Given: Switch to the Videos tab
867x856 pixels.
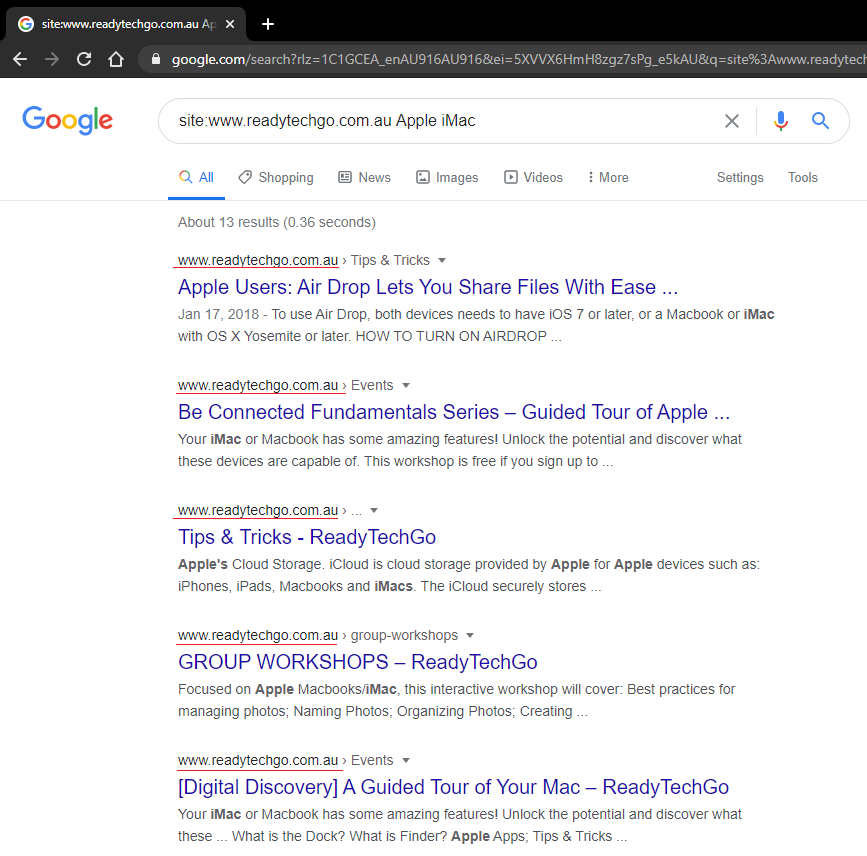Looking at the screenshot, I should click(533, 178).
